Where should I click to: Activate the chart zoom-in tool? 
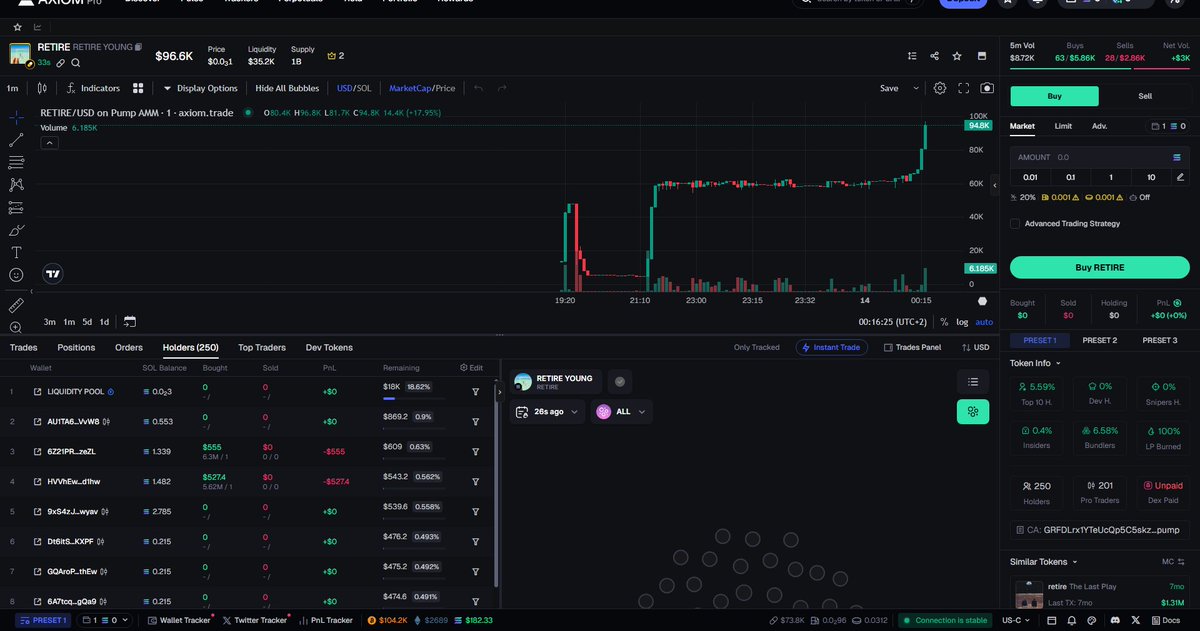tap(16, 327)
